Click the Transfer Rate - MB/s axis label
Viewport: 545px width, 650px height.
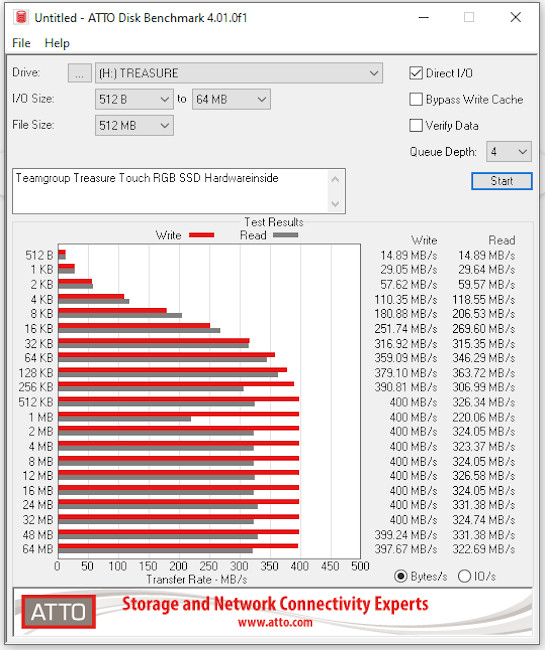point(197,580)
